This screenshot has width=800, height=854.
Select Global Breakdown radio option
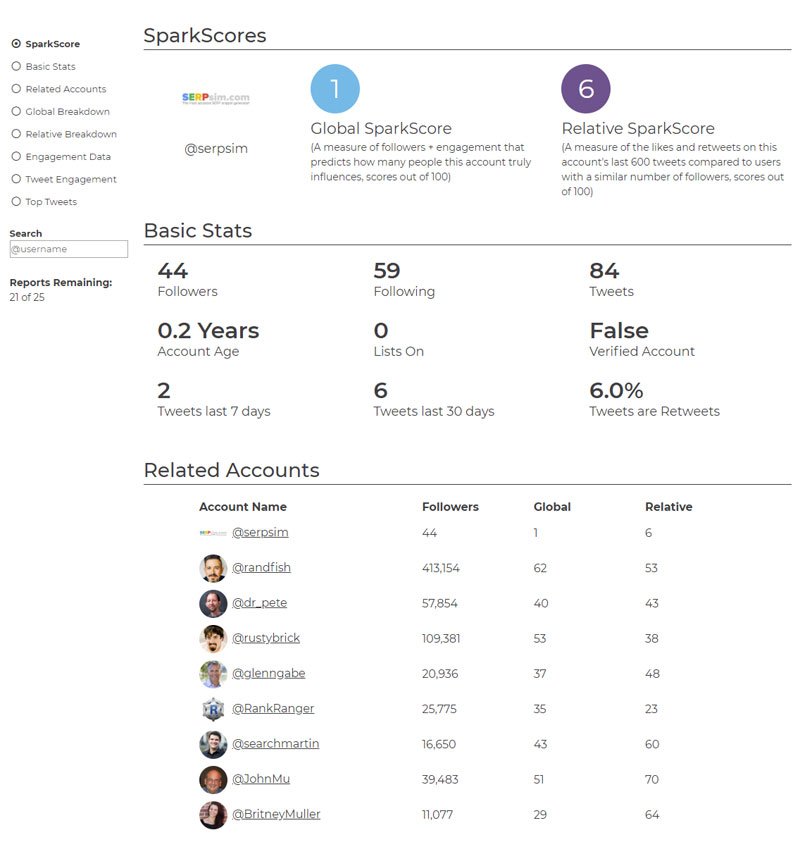coord(16,111)
